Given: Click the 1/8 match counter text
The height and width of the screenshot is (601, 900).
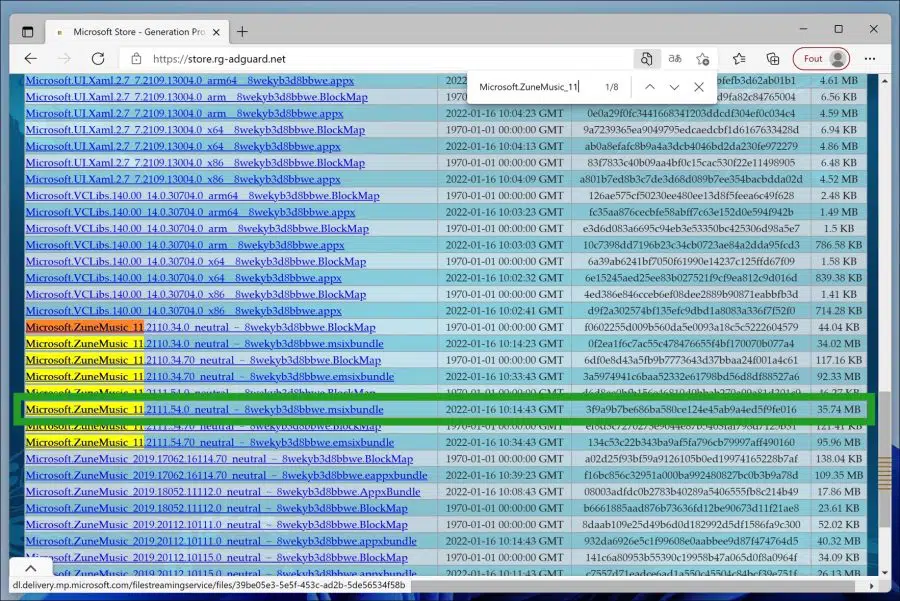Looking at the screenshot, I should [x=611, y=87].
